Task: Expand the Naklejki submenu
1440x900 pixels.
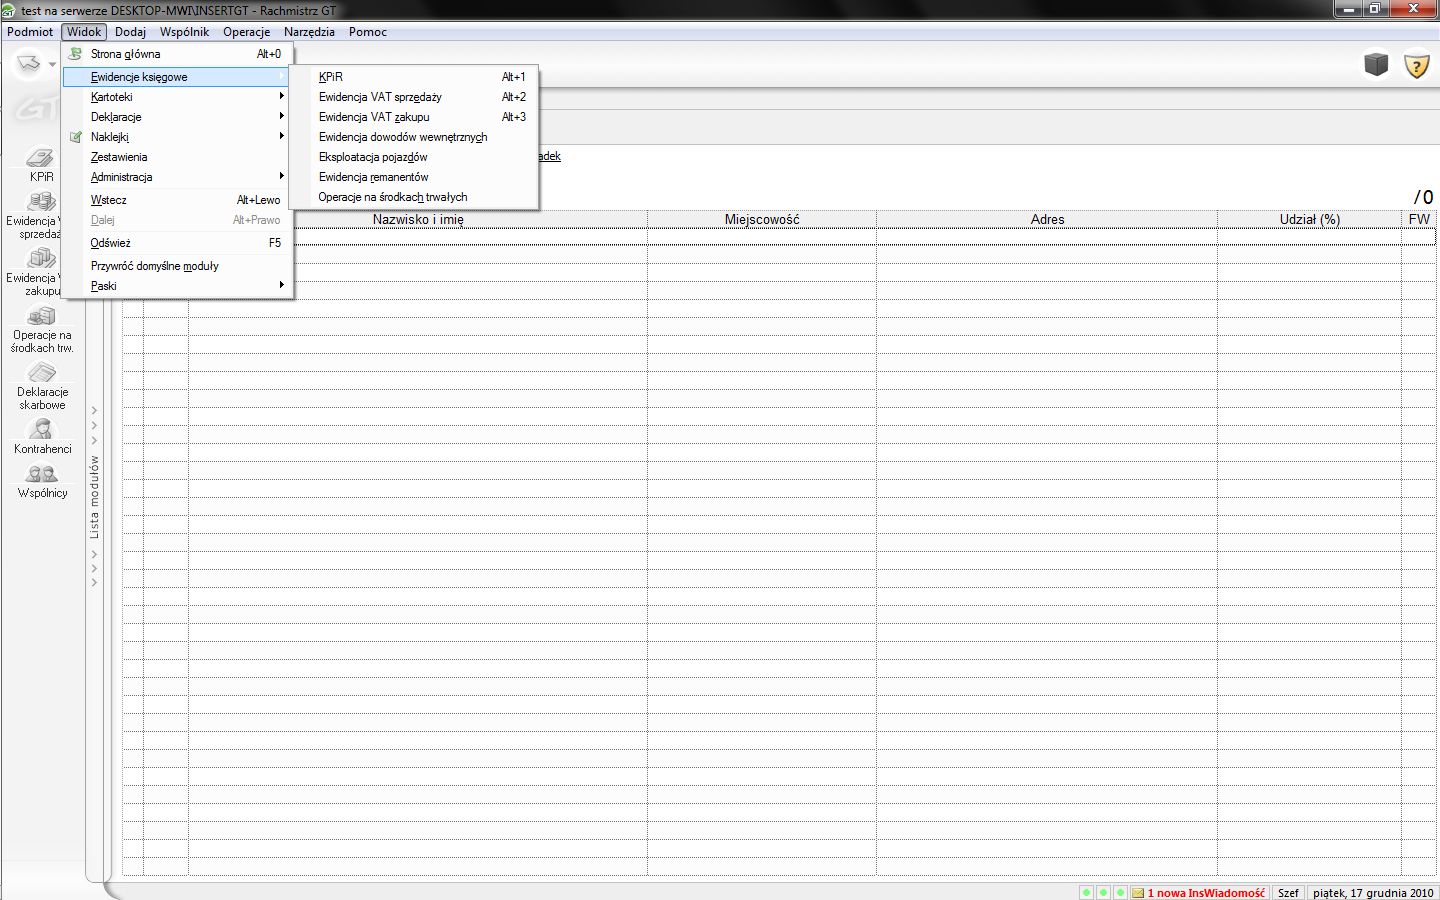Action: tap(177, 137)
